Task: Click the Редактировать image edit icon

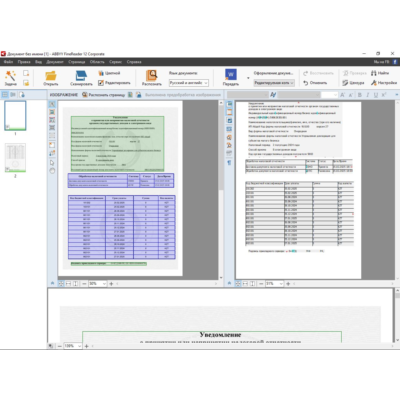Action: [x=101, y=83]
